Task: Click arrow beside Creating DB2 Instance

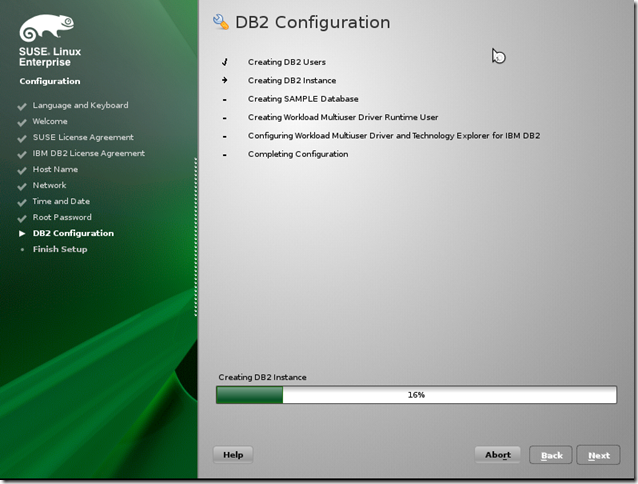Action: (x=225, y=80)
